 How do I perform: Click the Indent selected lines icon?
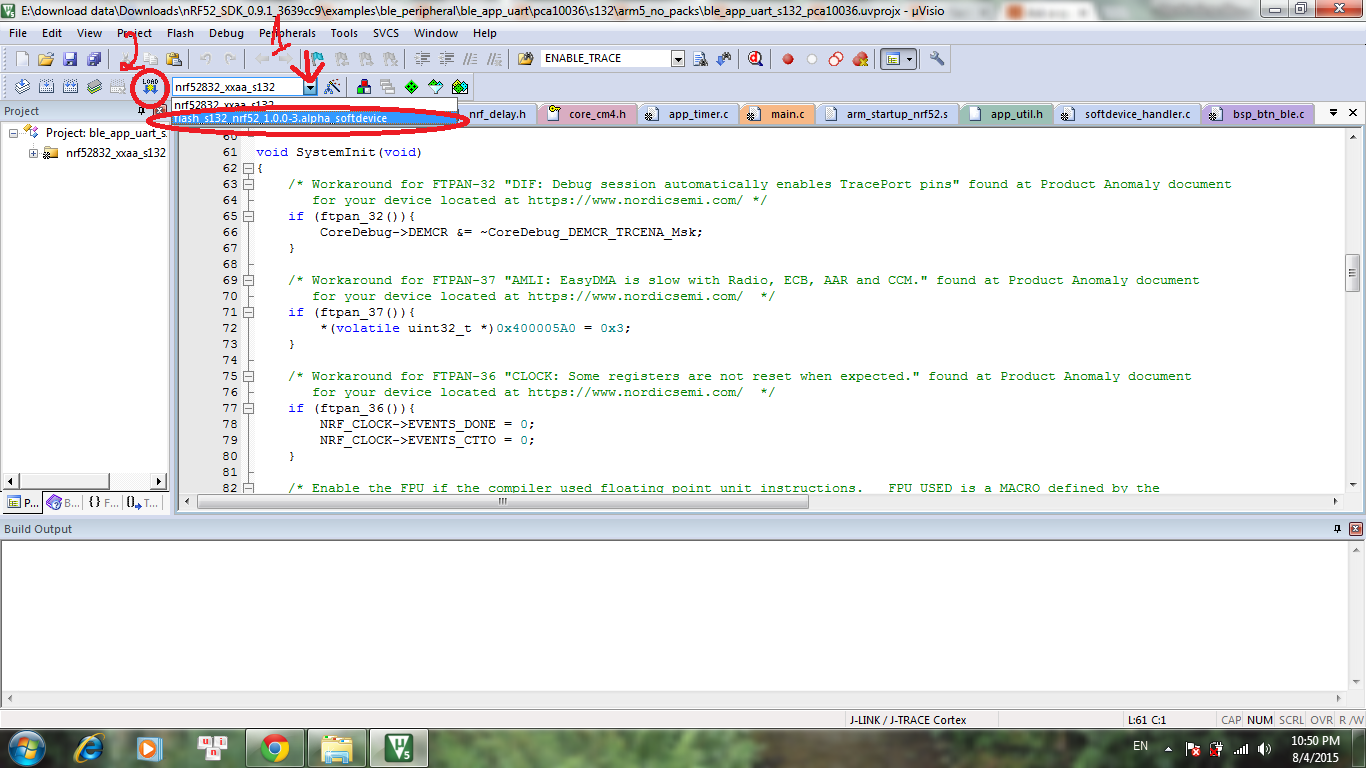[x=422, y=59]
